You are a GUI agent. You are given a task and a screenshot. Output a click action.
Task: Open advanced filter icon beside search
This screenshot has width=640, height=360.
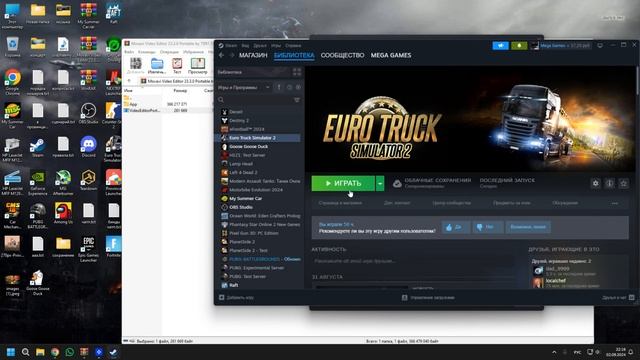pyautogui.click(x=297, y=100)
